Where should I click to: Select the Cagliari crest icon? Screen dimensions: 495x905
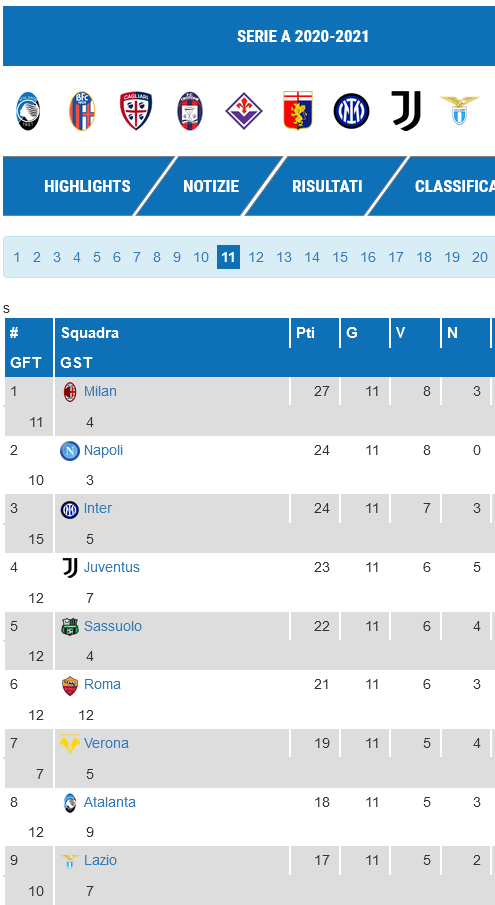(x=136, y=111)
